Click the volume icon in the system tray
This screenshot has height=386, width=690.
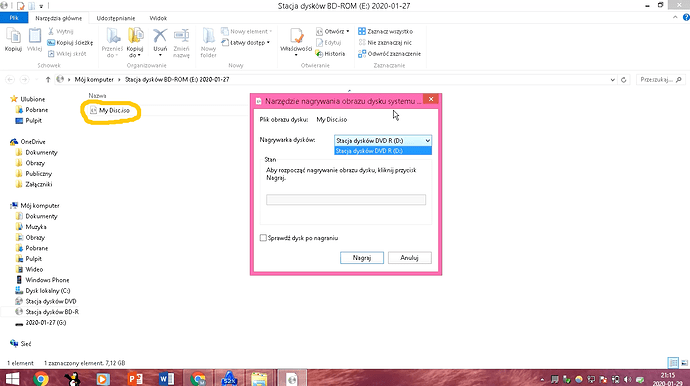click(x=628, y=379)
